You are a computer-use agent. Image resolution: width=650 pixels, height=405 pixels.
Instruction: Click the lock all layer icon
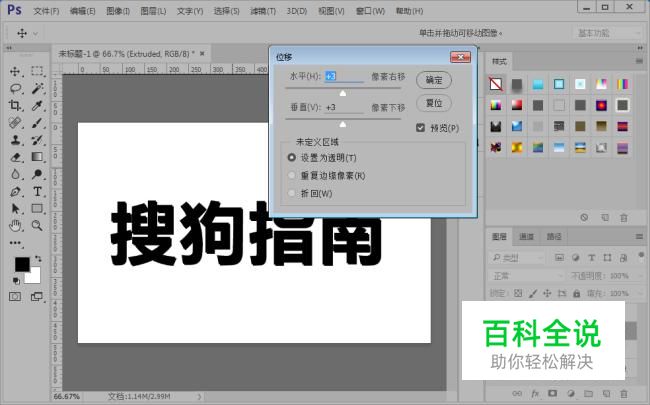pyautogui.click(x=576, y=293)
